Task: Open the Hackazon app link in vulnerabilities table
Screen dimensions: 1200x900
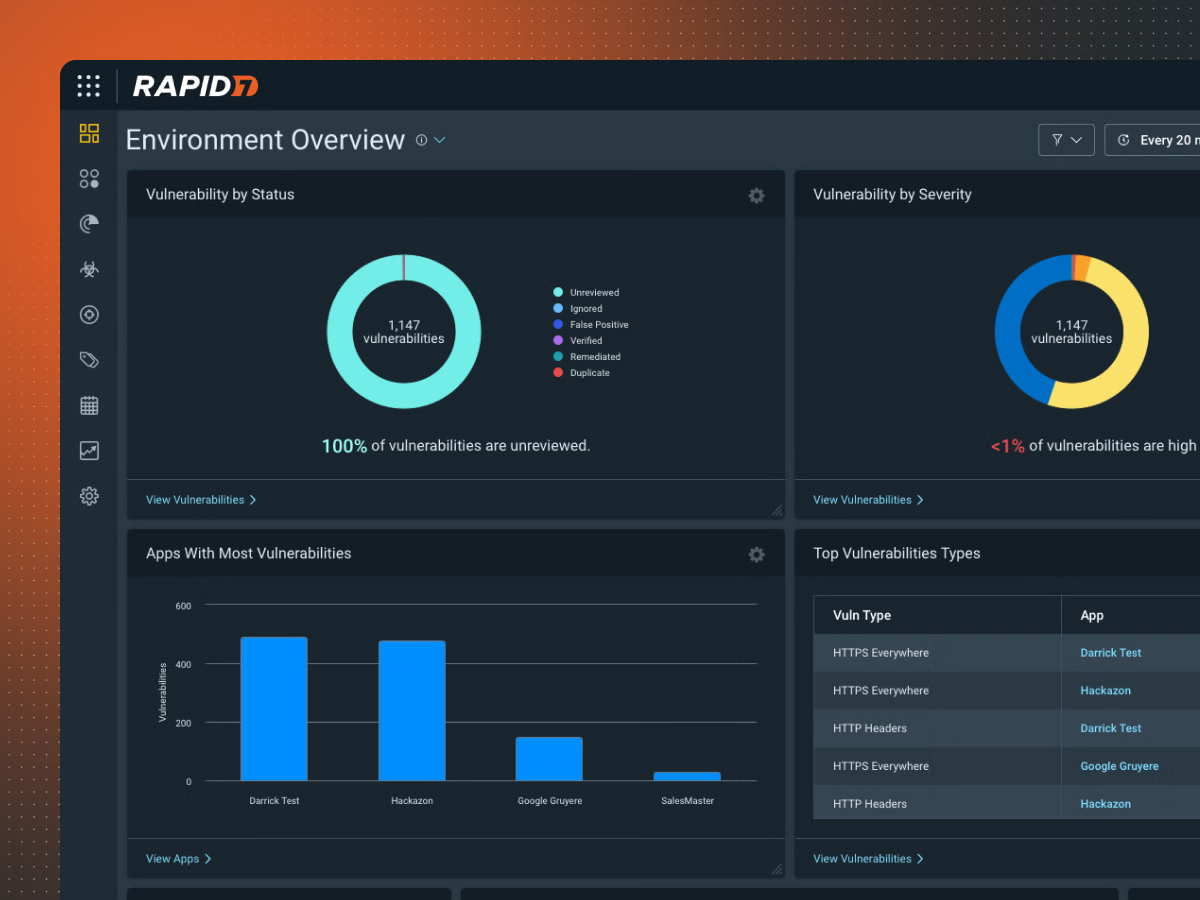Action: (x=1105, y=690)
